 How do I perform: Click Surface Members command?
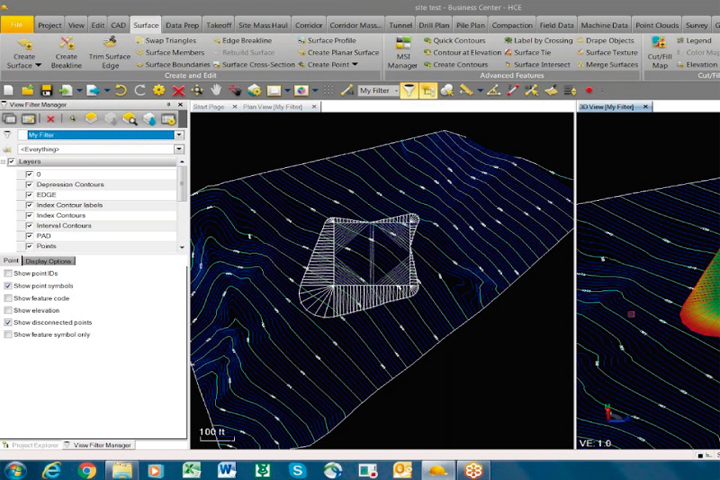(170, 52)
